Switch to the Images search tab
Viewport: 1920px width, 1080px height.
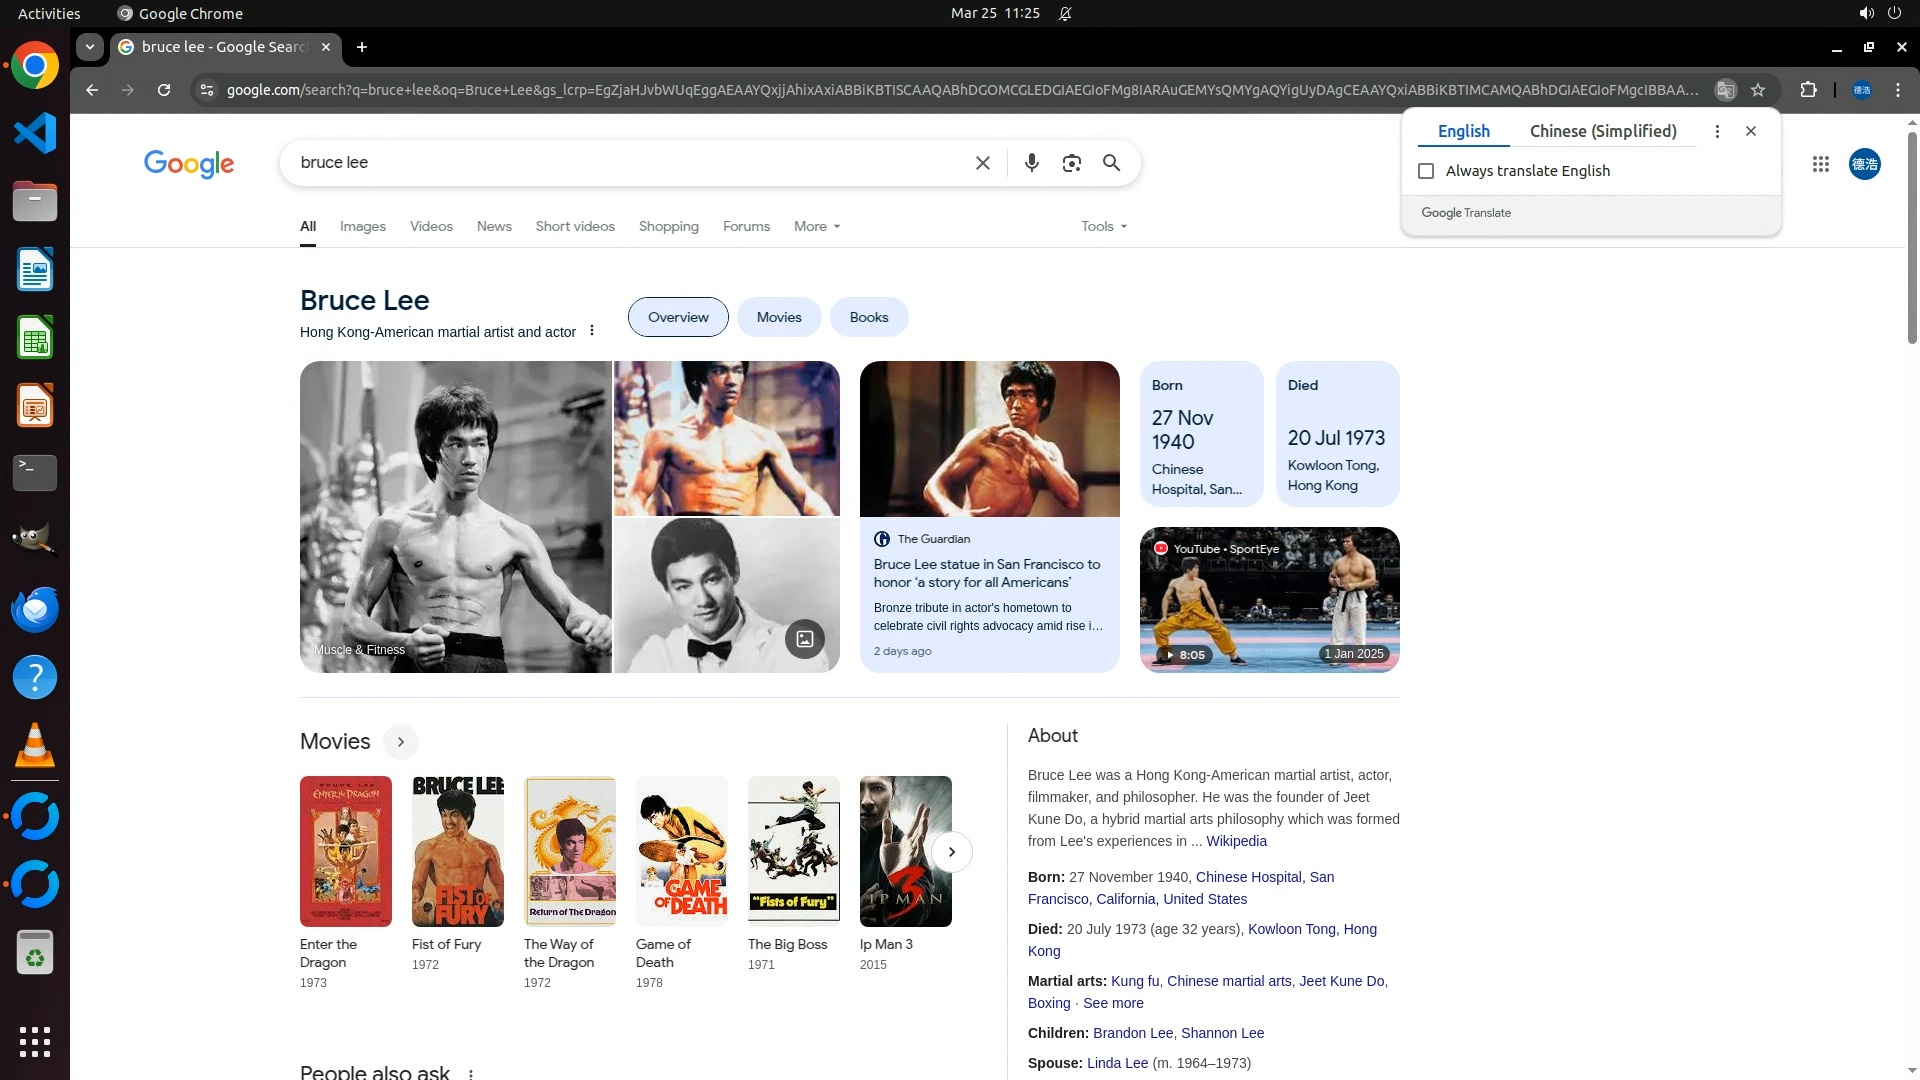(362, 226)
